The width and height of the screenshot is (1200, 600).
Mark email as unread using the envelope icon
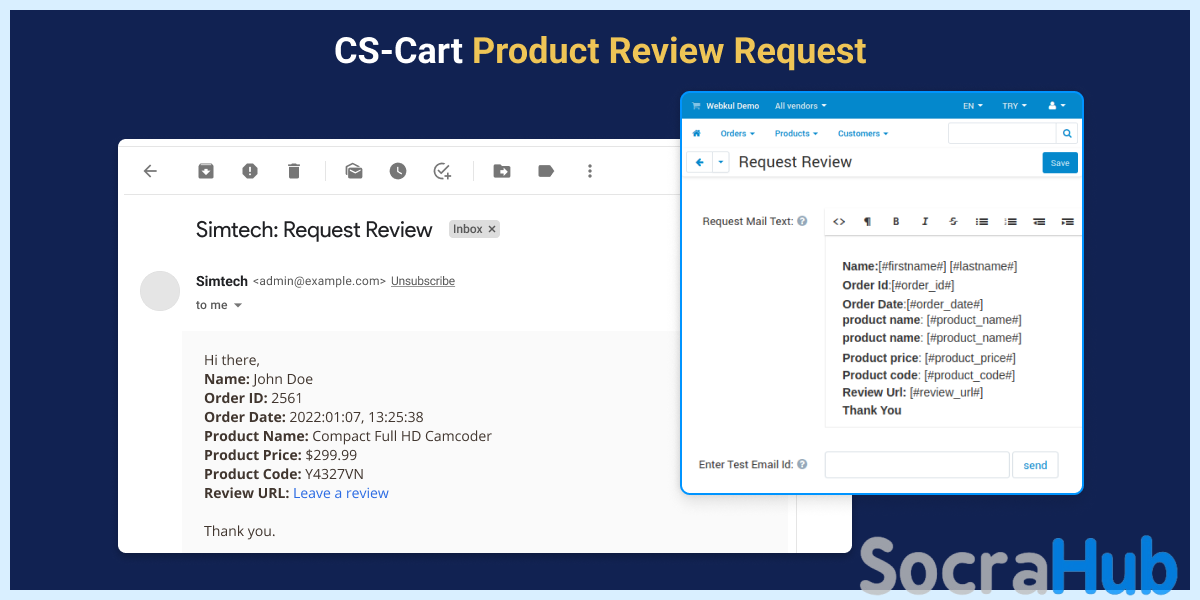pyautogui.click(x=354, y=171)
